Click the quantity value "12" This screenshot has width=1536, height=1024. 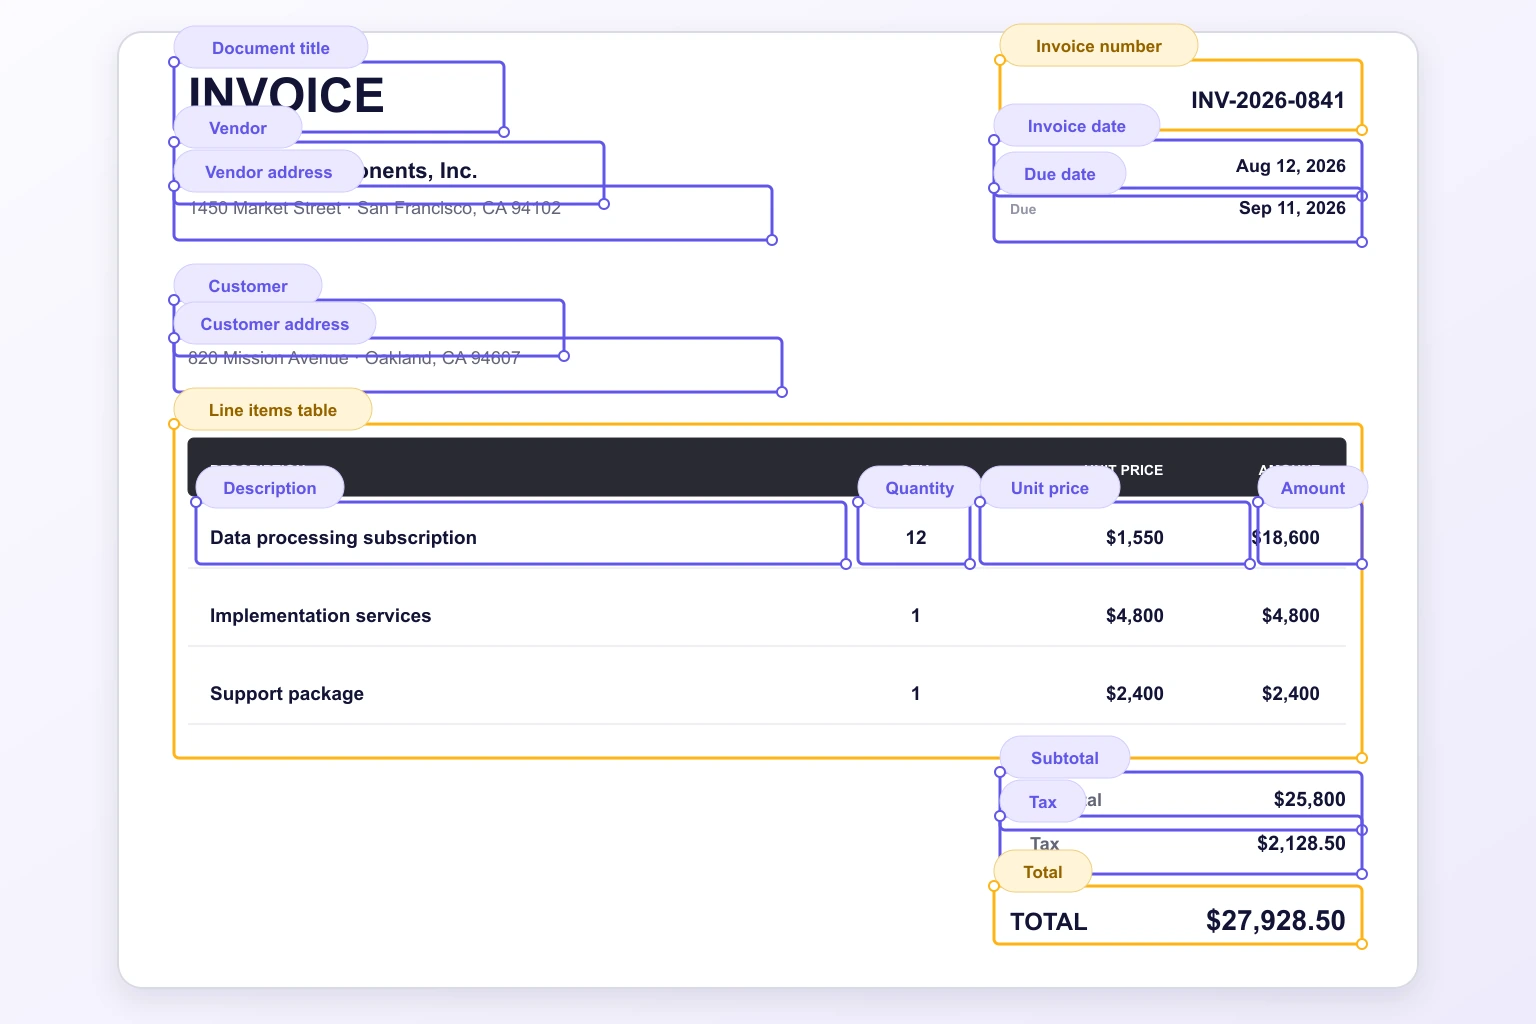[x=916, y=538]
